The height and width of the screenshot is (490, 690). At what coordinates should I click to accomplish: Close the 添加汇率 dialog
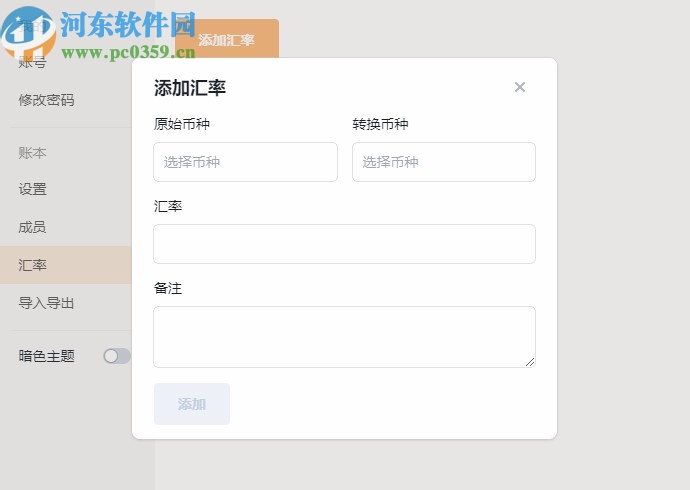point(520,87)
